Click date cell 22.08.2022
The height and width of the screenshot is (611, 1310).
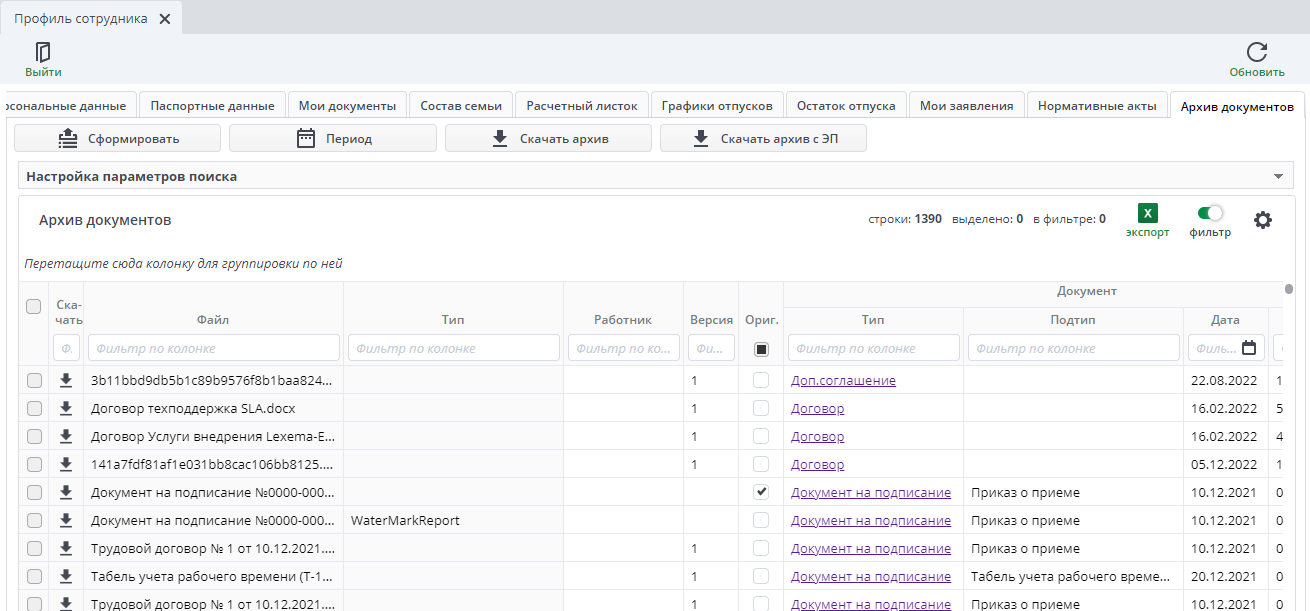coord(1224,380)
